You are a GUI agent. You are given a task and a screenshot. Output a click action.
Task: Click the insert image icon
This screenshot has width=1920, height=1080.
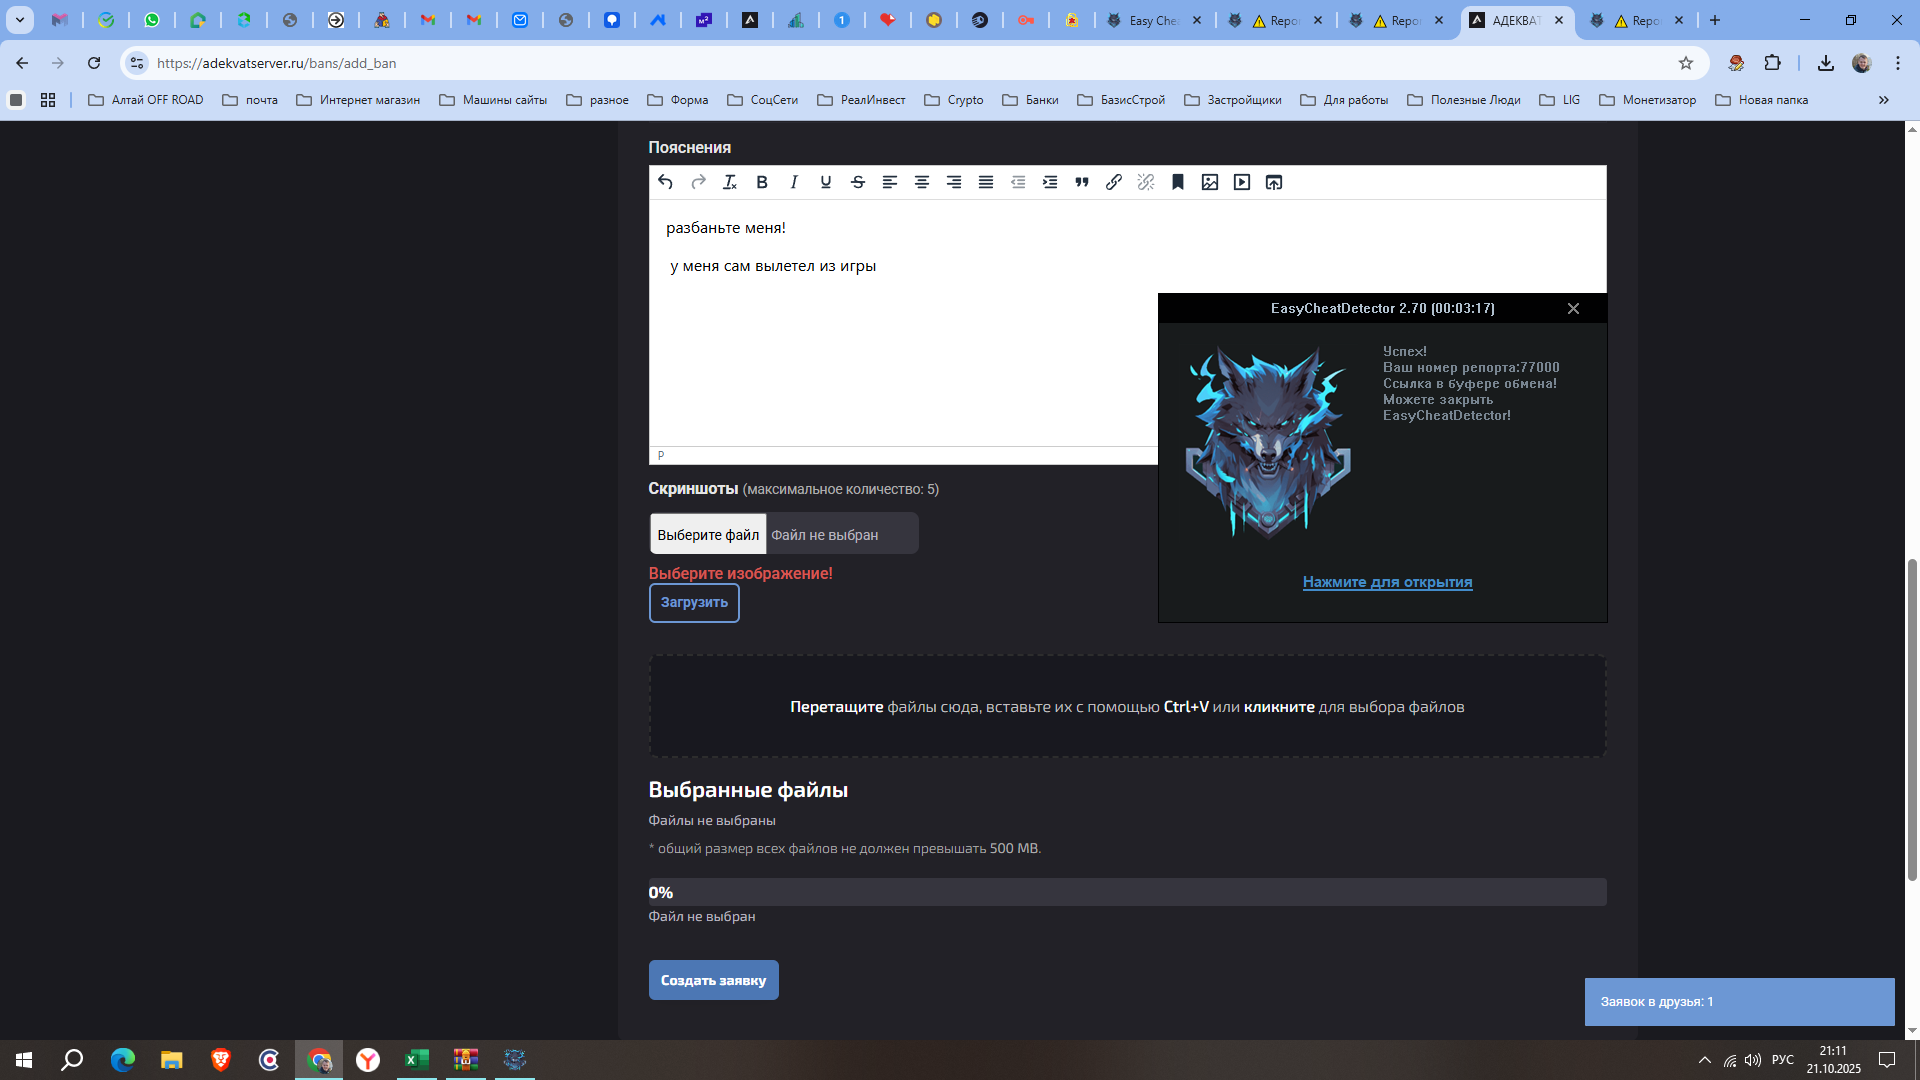pyautogui.click(x=1210, y=182)
